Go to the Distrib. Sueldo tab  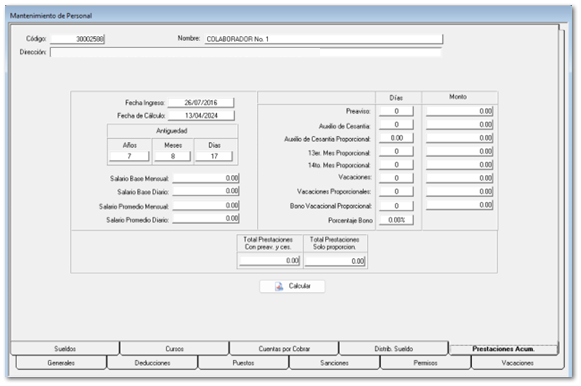tap(394, 349)
